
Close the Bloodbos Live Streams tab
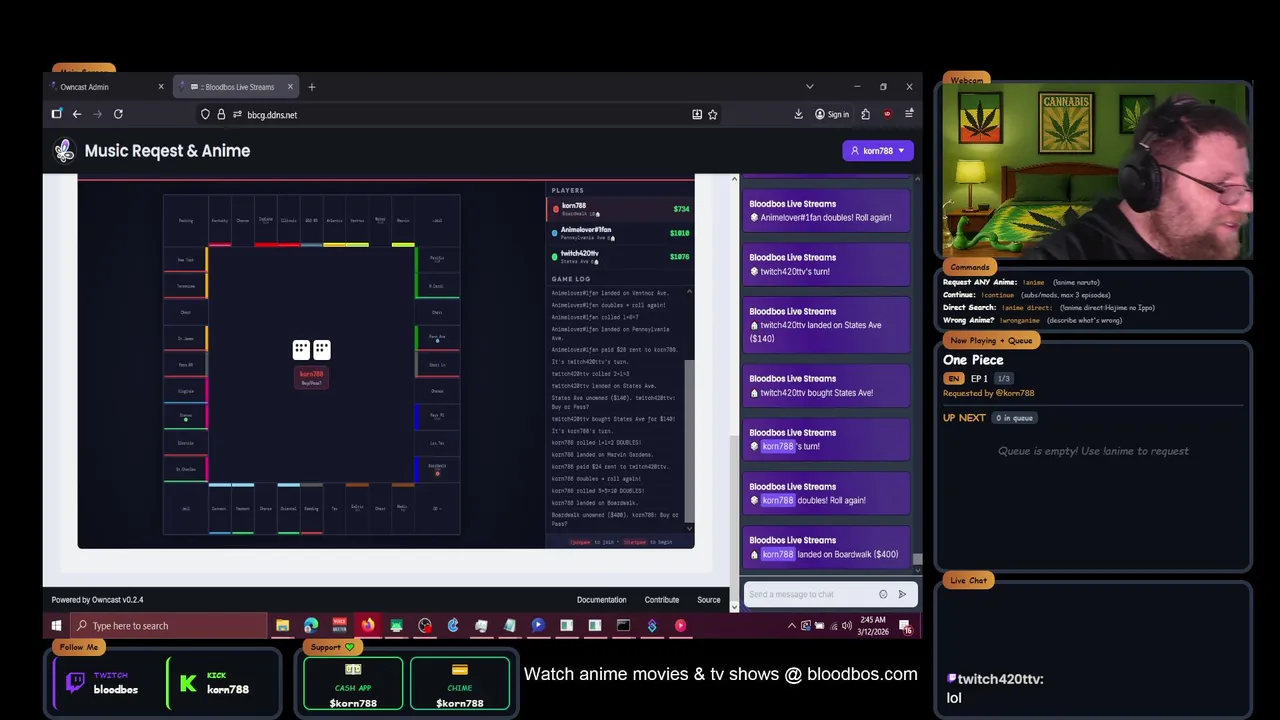click(x=290, y=87)
